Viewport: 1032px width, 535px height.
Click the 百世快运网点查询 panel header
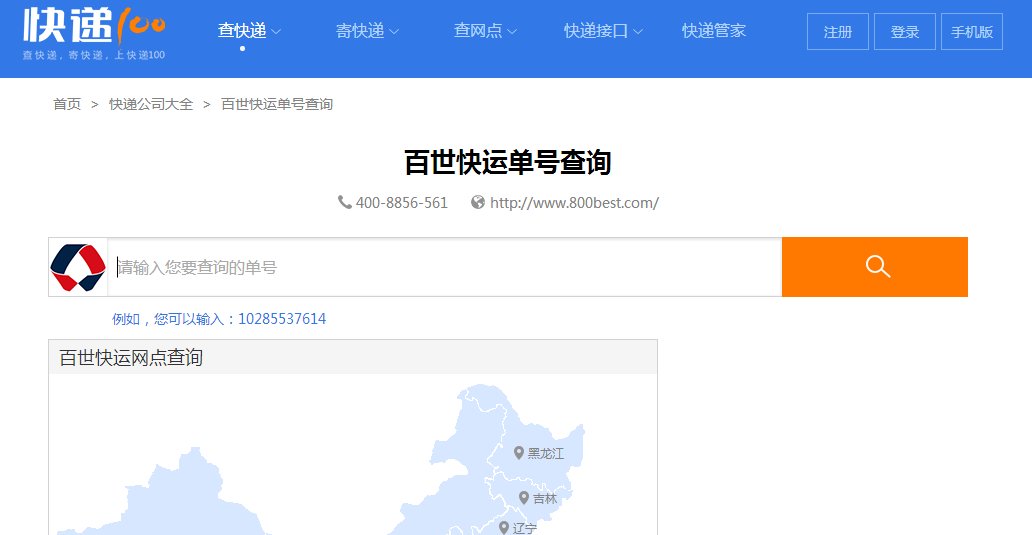pos(353,357)
